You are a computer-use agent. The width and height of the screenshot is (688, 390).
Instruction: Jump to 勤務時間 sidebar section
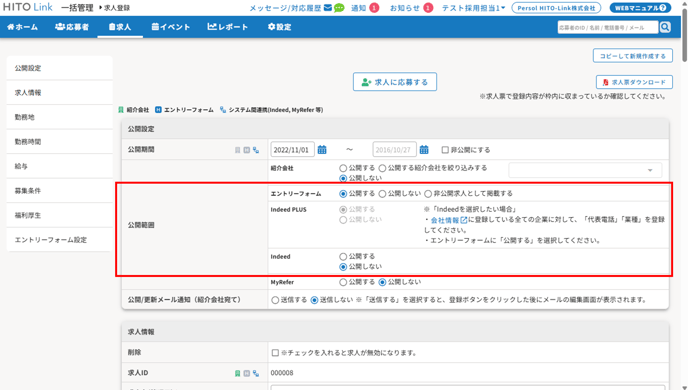pyautogui.click(x=59, y=142)
